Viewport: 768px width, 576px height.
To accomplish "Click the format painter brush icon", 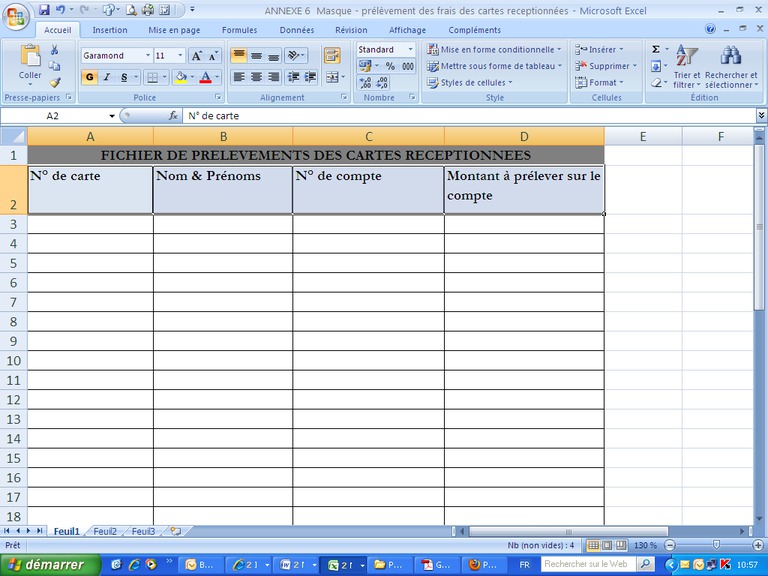I will [x=55, y=83].
